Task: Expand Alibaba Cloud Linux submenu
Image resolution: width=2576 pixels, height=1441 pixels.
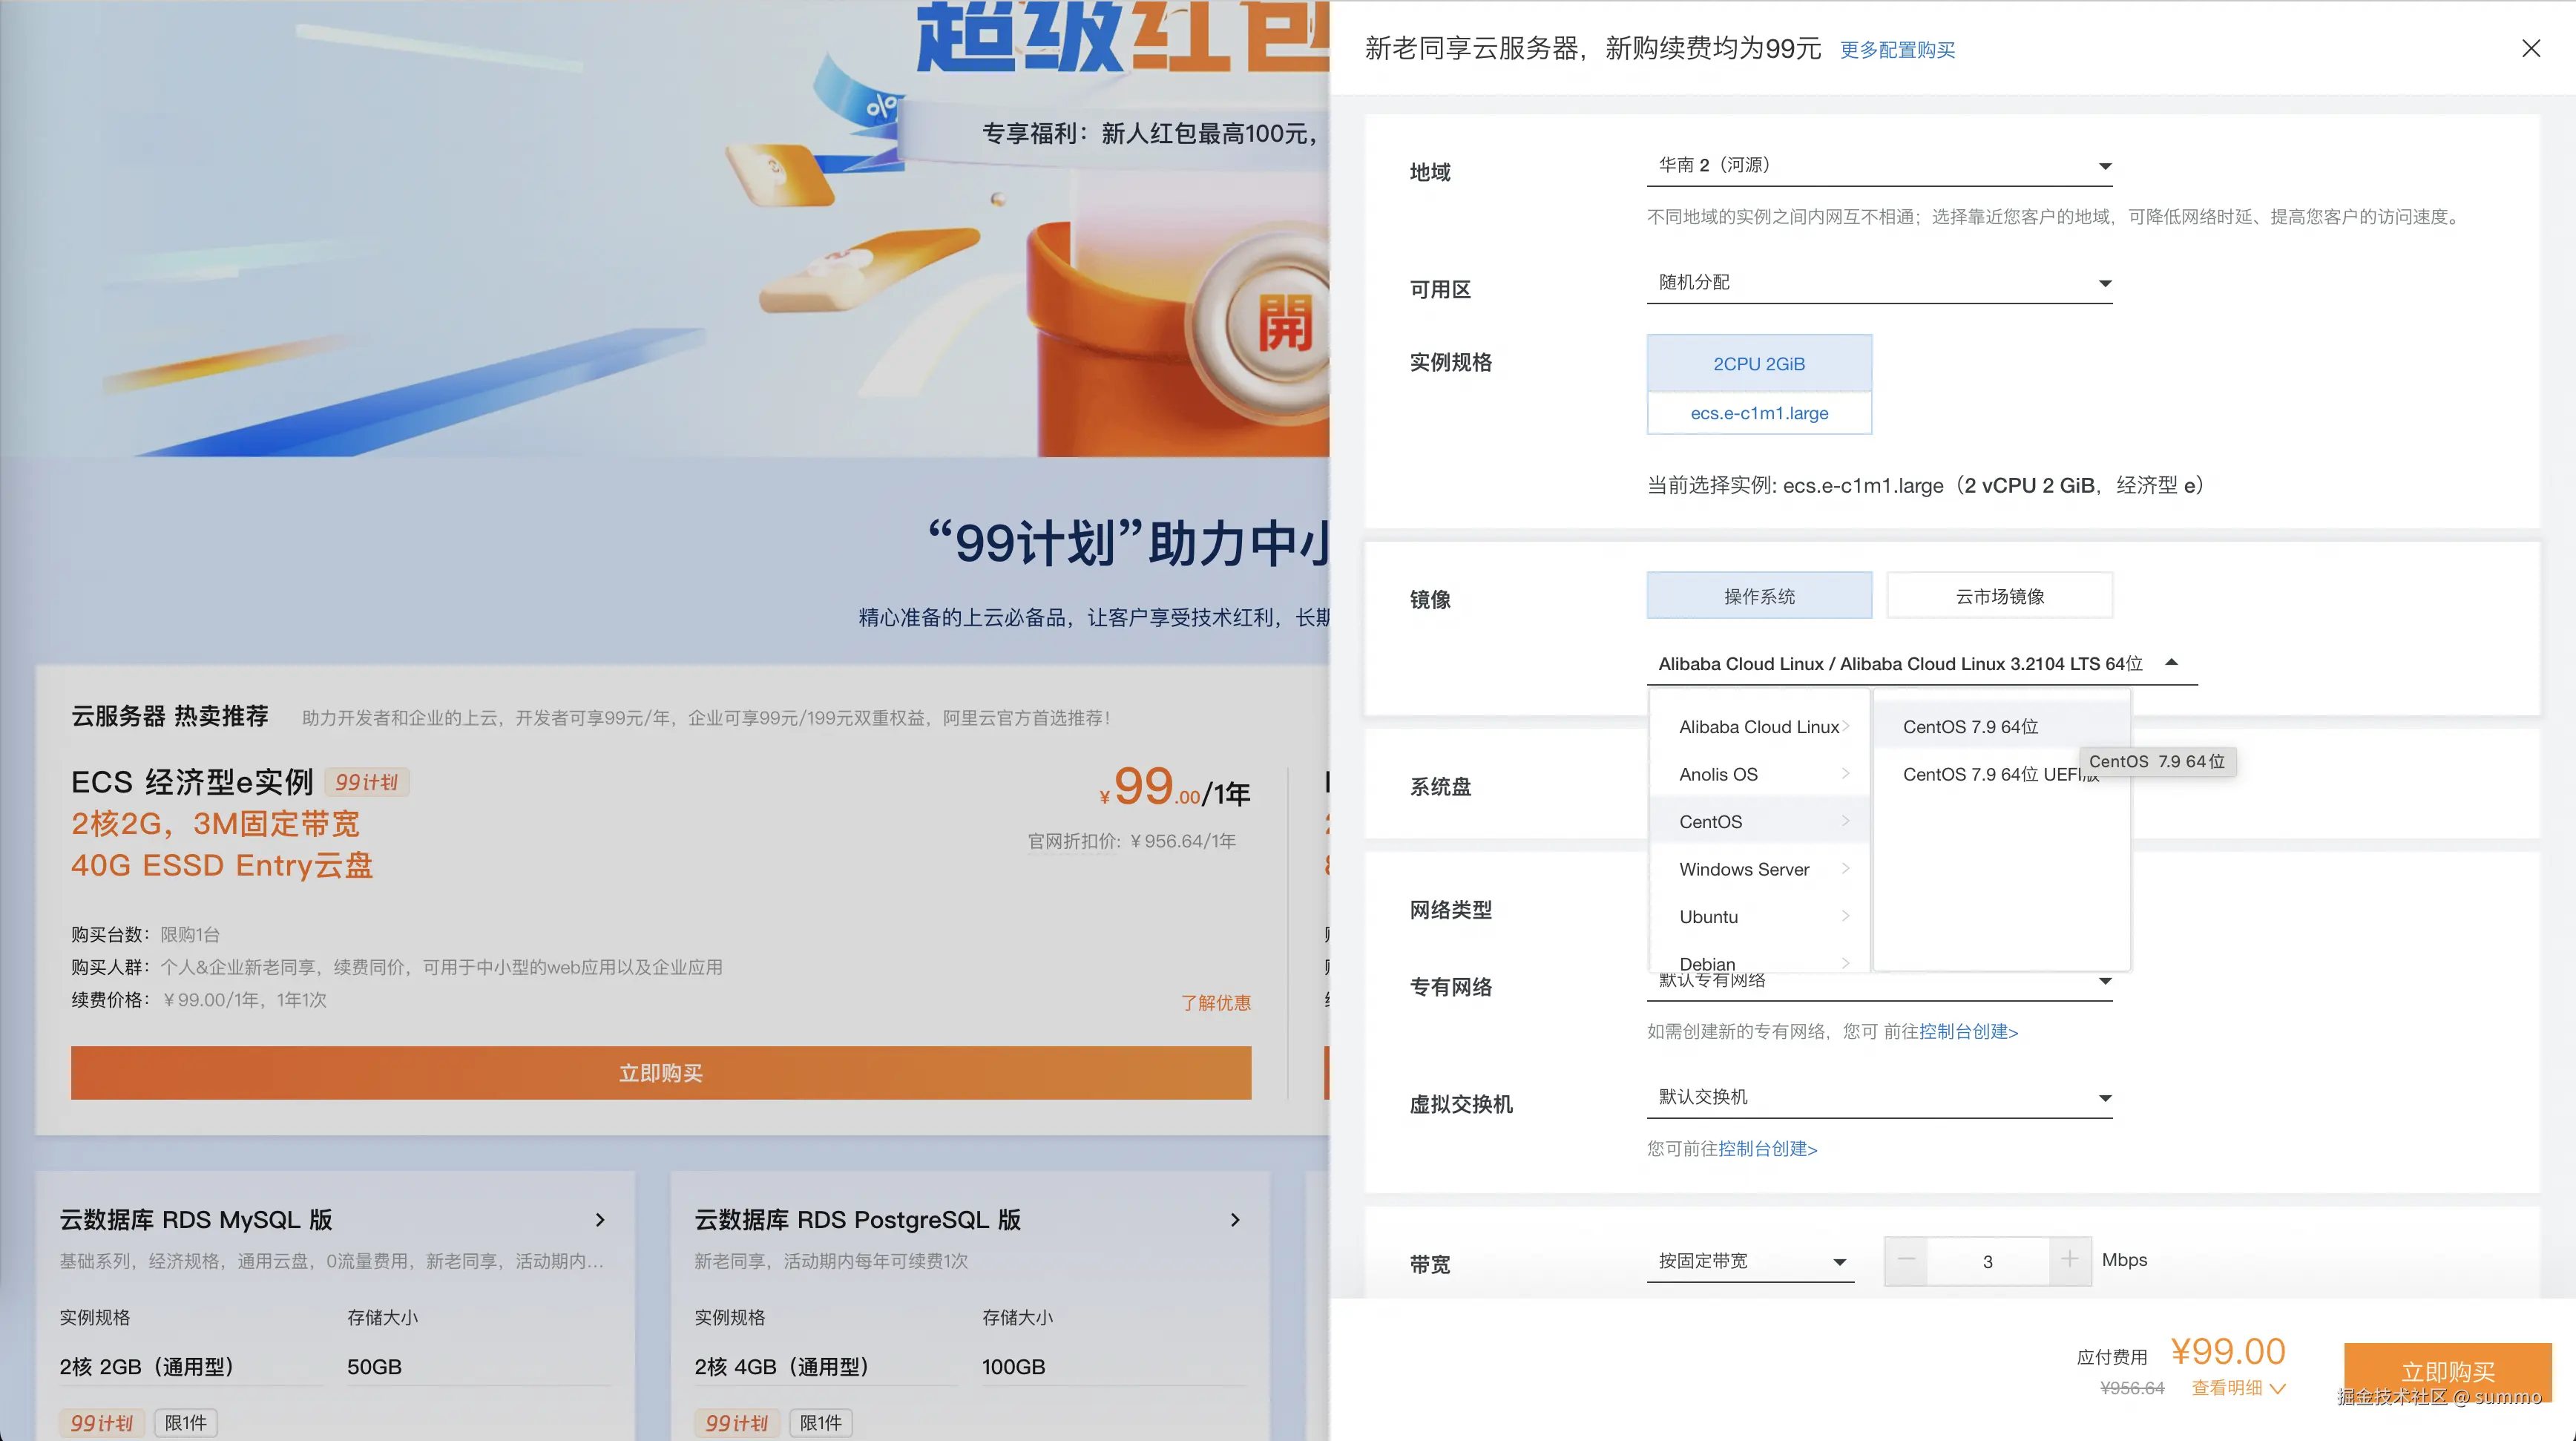Action: pos(1759,727)
